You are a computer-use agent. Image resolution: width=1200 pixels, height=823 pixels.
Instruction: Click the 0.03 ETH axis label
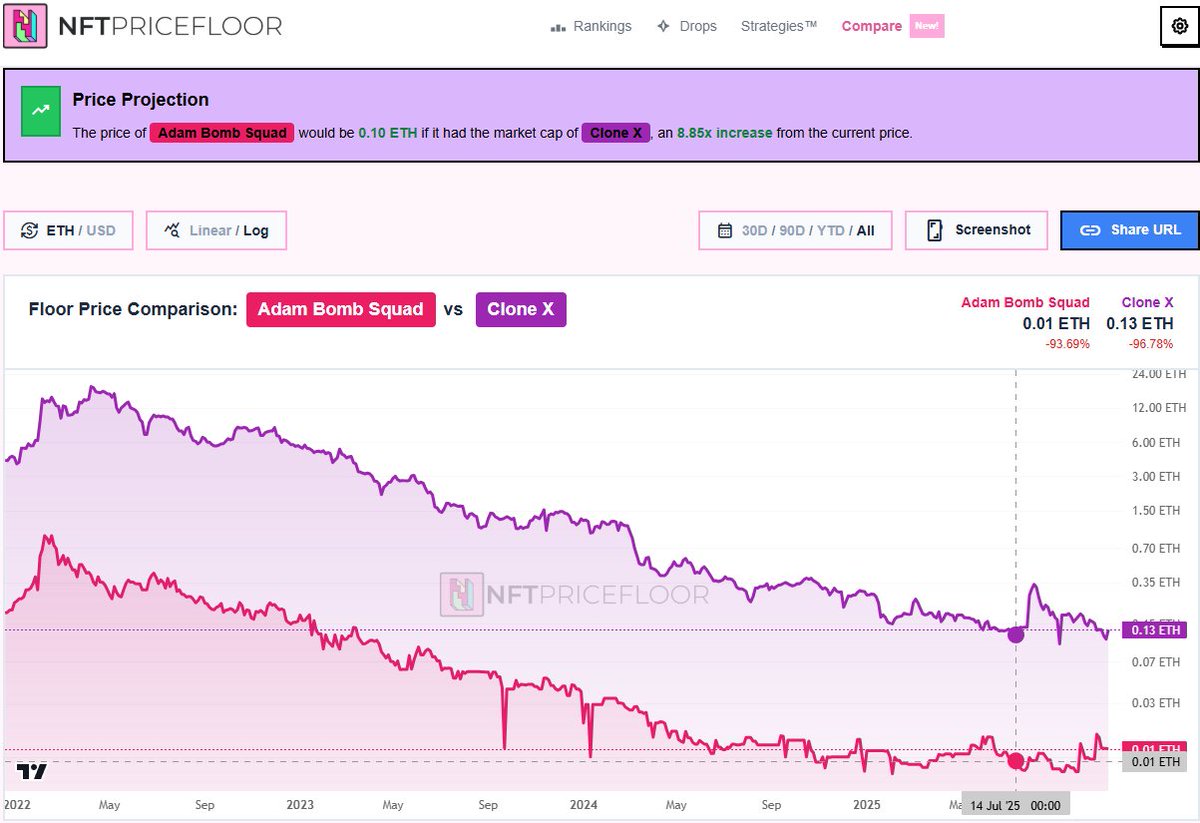(1156, 704)
